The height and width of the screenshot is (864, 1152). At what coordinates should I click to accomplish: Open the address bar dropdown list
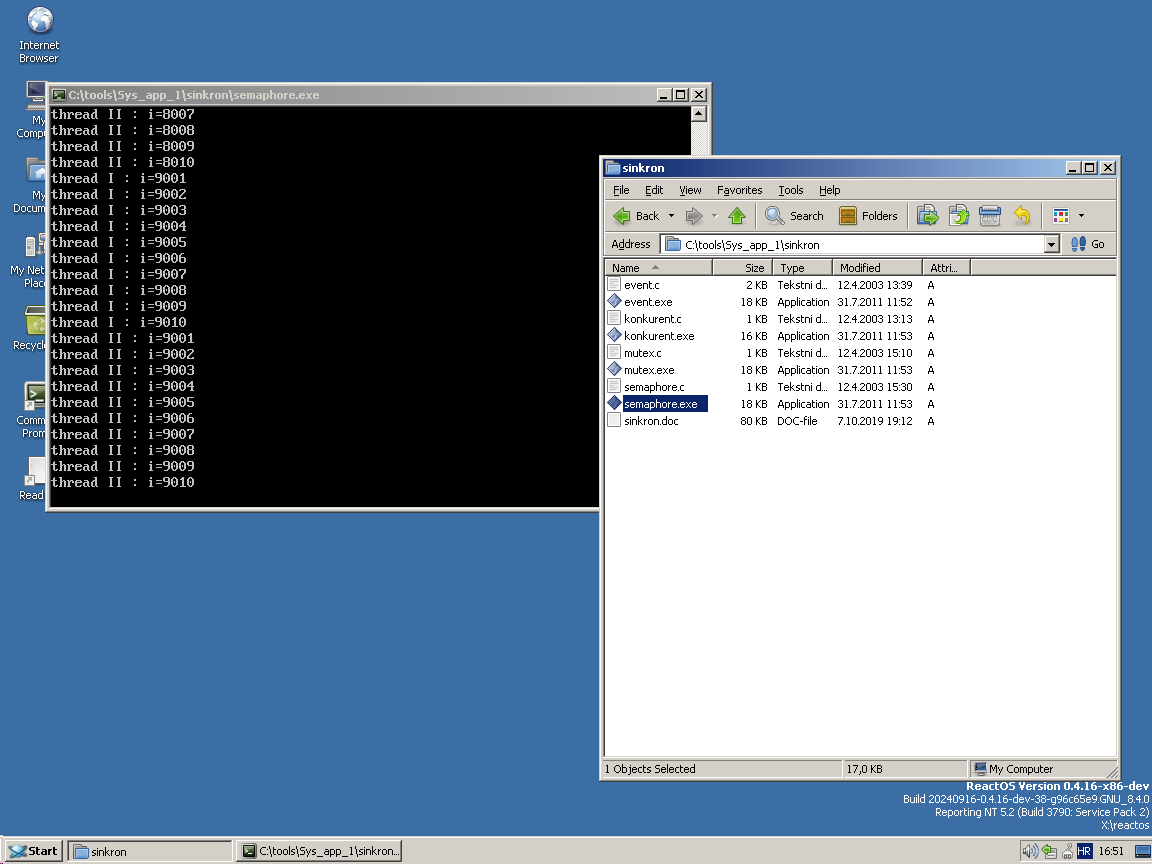coord(1051,245)
